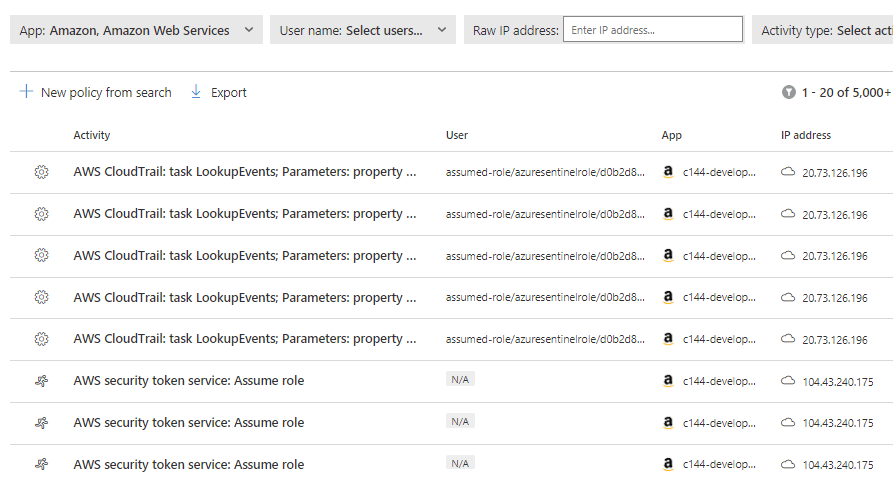893x477 pixels.
Task: Click the Export download arrow icon
Action: tap(196, 92)
